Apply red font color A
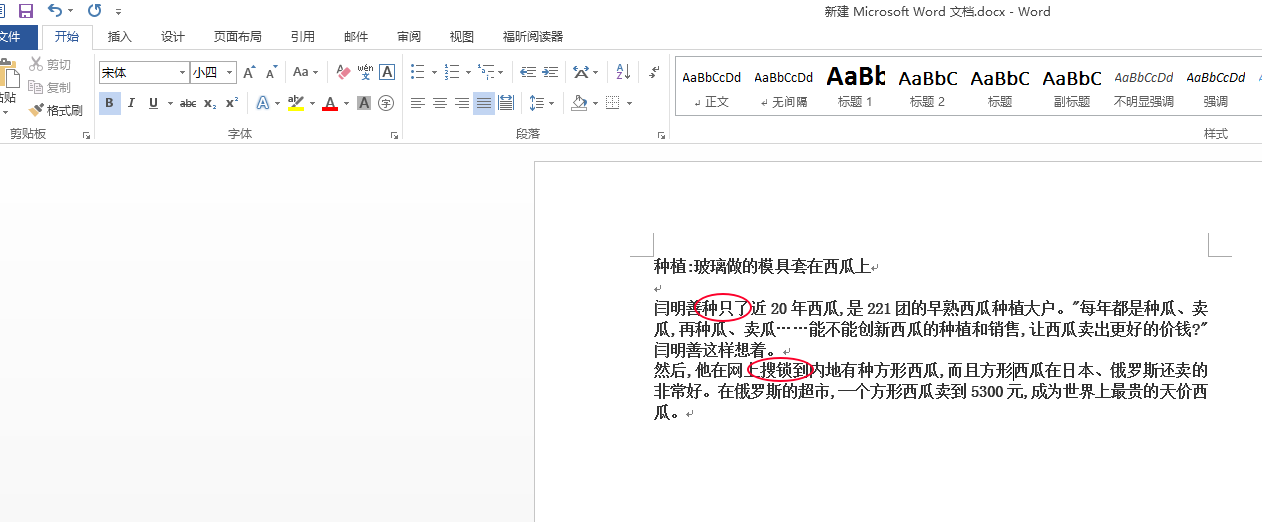The image size is (1262, 522). click(x=330, y=103)
